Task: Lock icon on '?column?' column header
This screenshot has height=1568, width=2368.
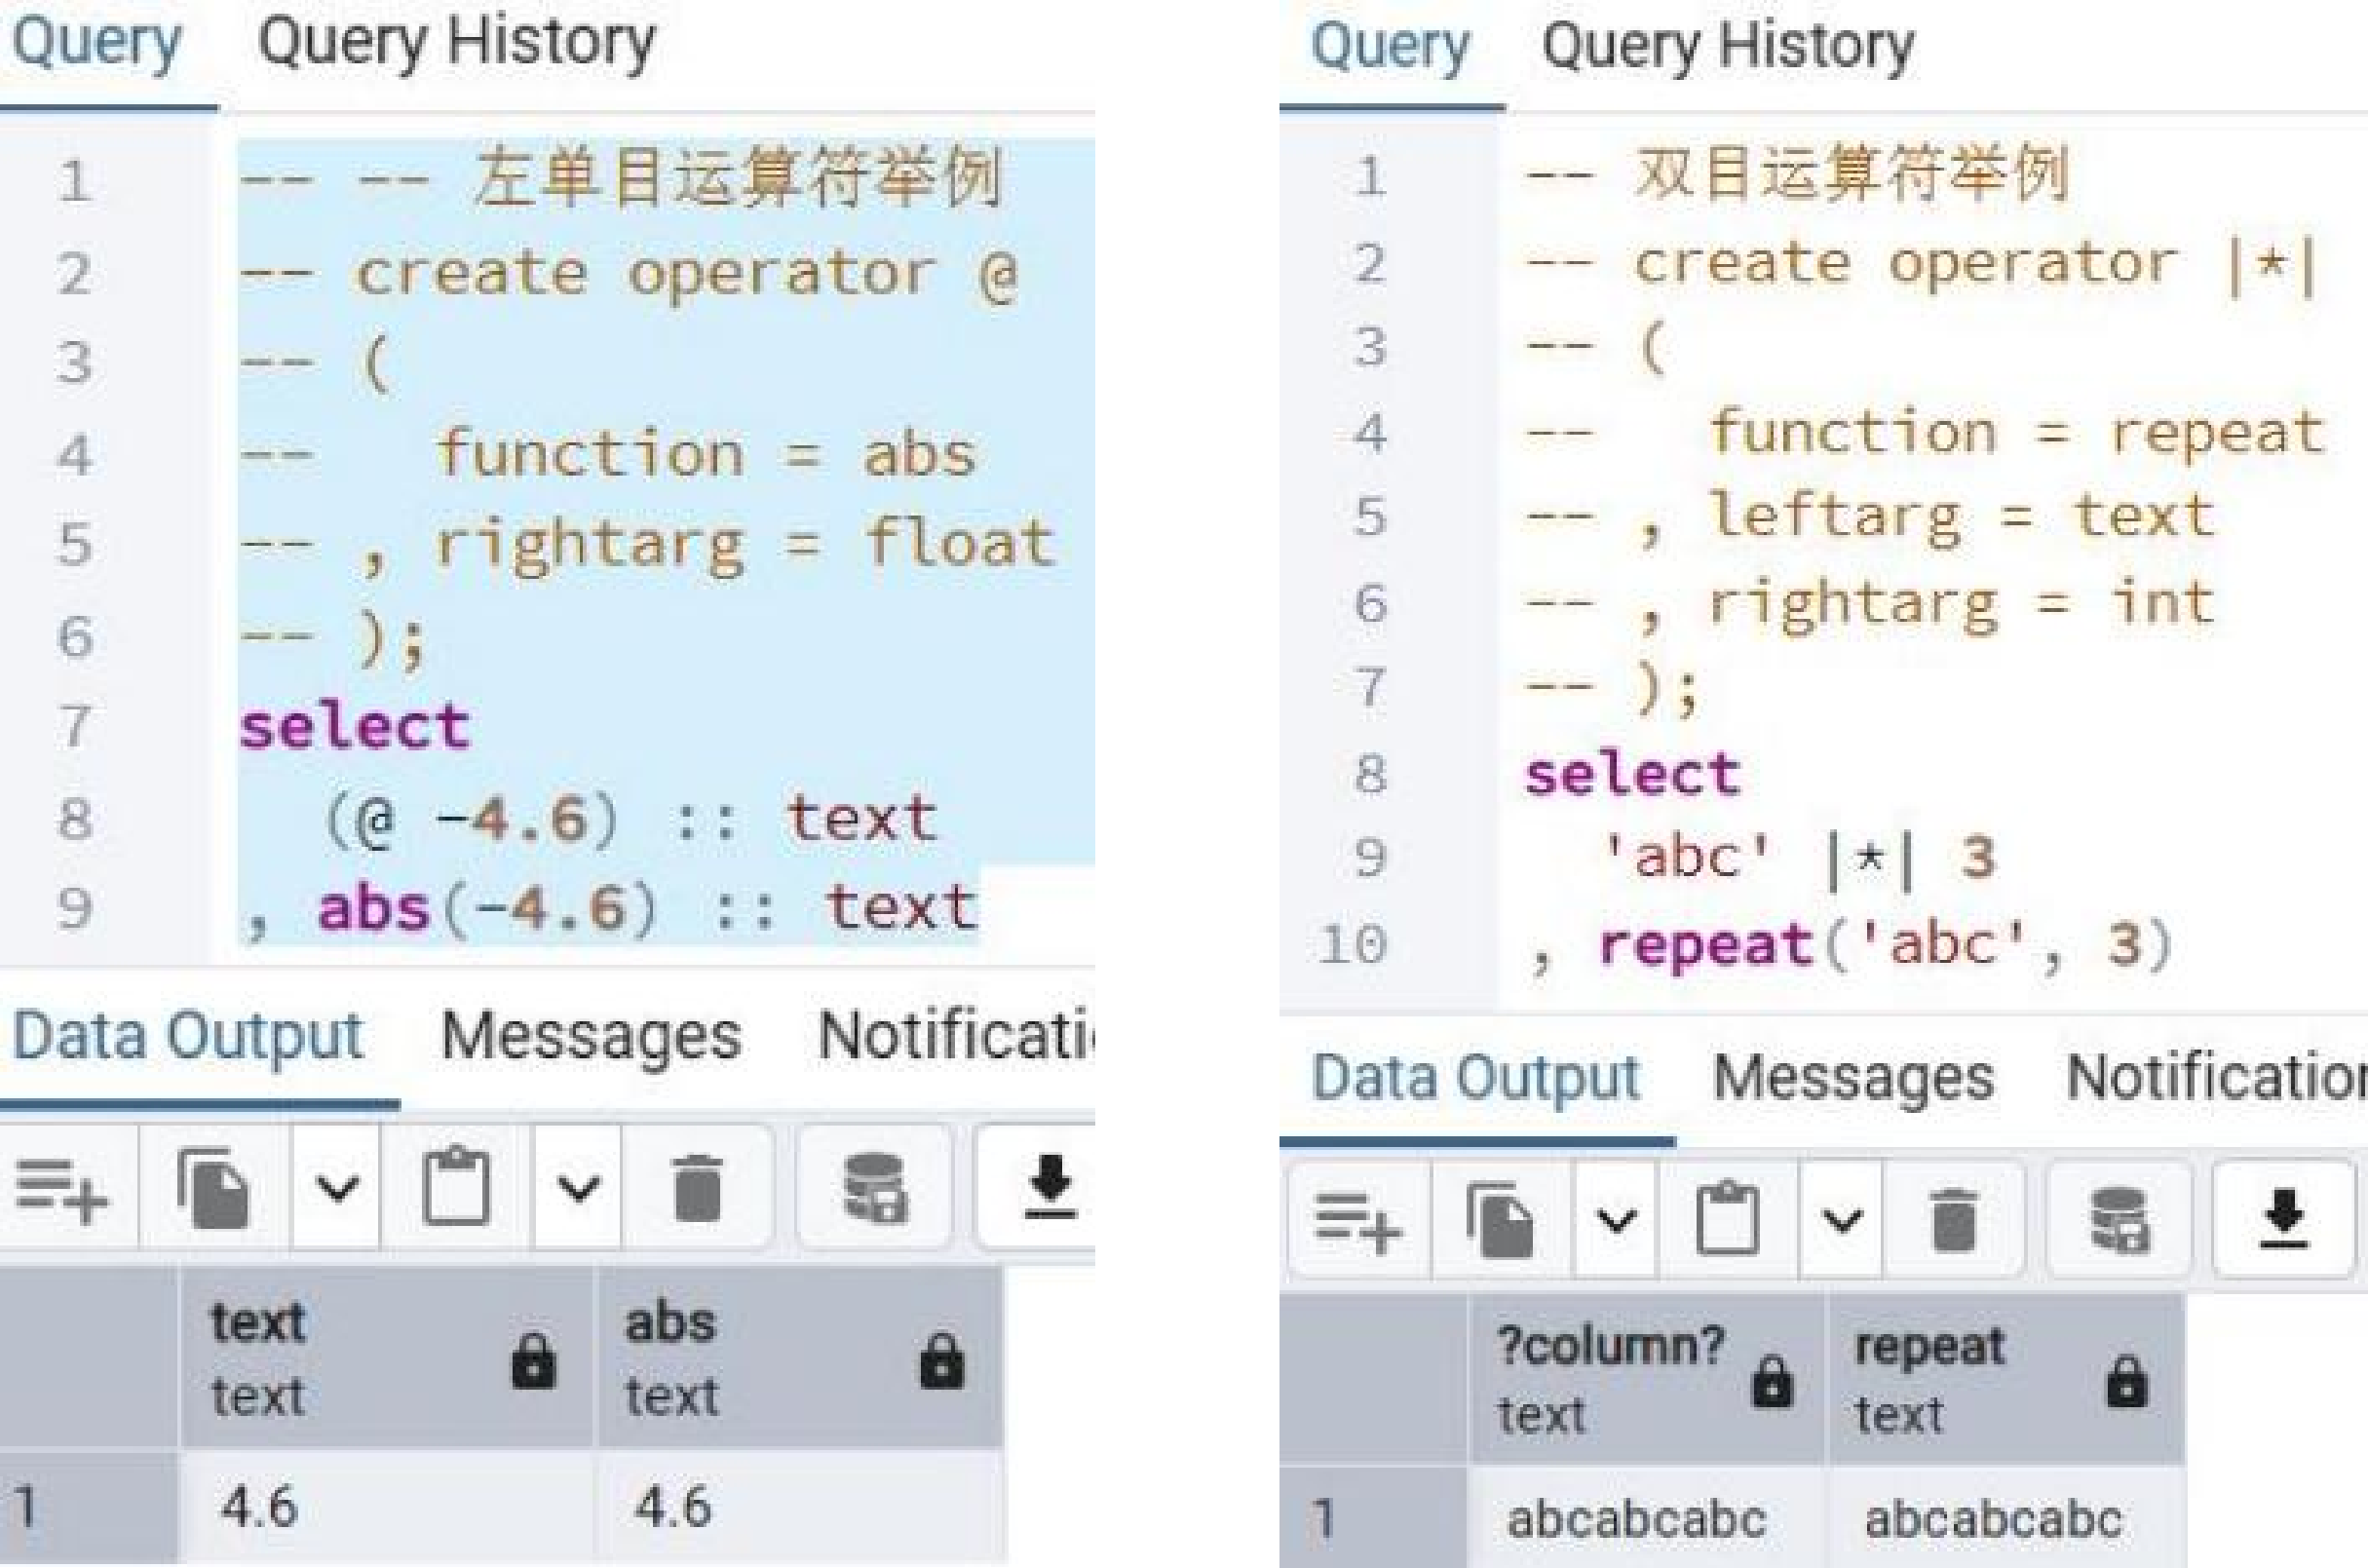Action: [1772, 1381]
